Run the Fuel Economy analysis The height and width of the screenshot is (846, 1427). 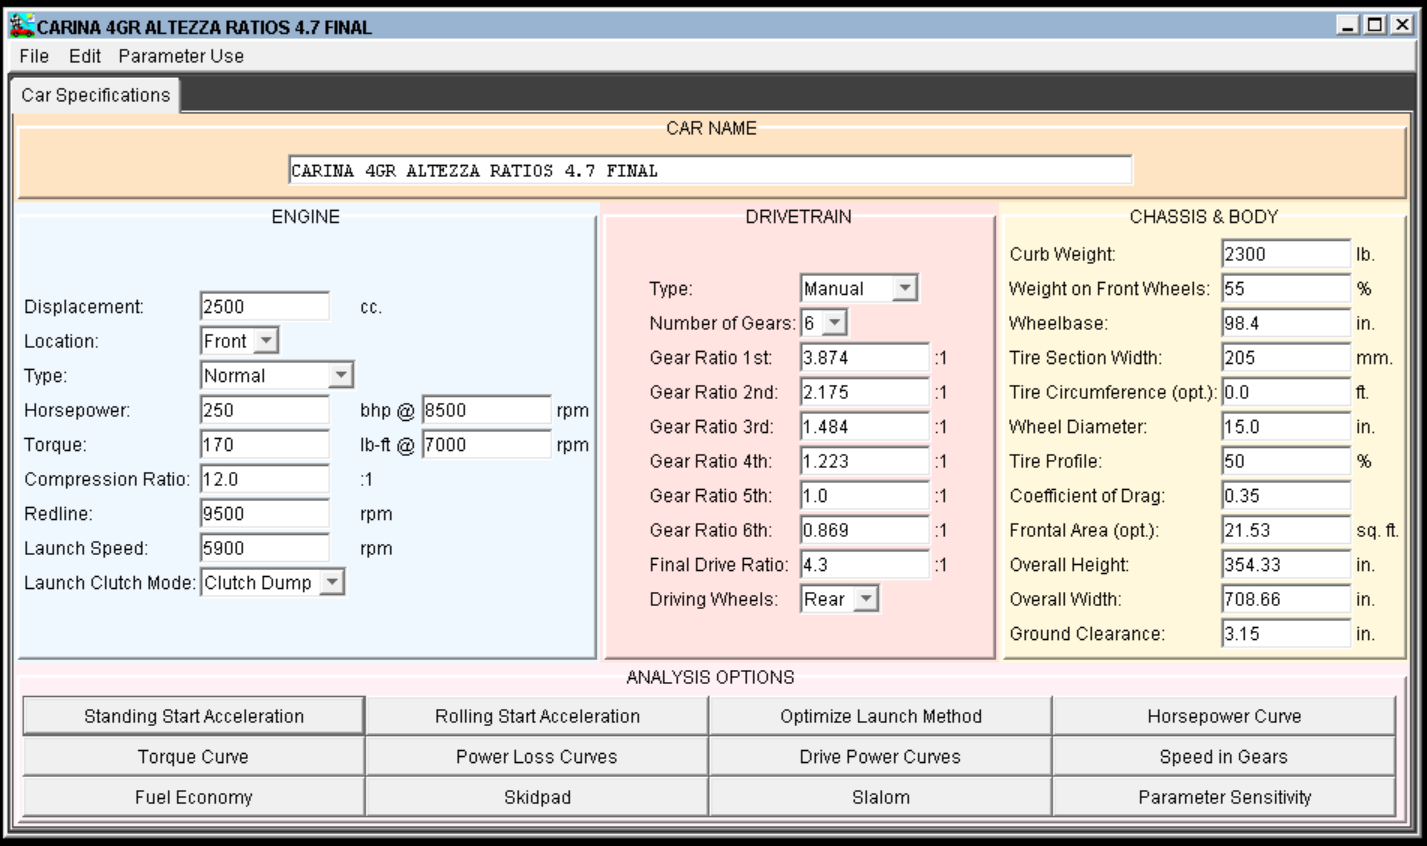point(194,797)
